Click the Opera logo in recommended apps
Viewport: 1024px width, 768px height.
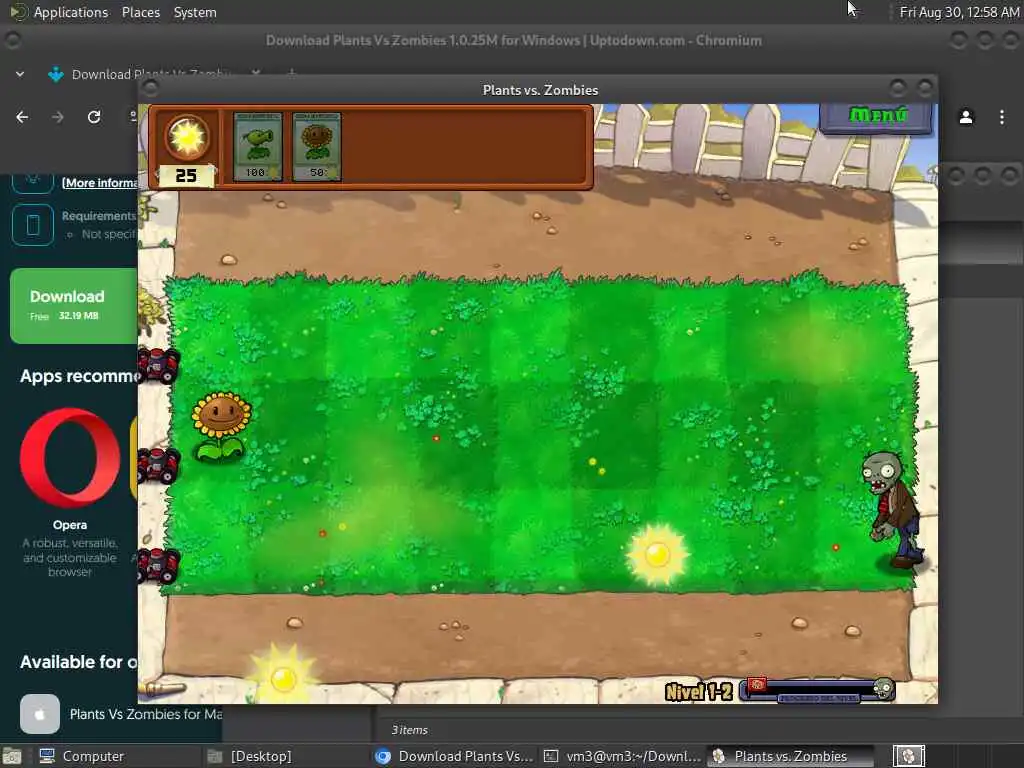[70, 458]
